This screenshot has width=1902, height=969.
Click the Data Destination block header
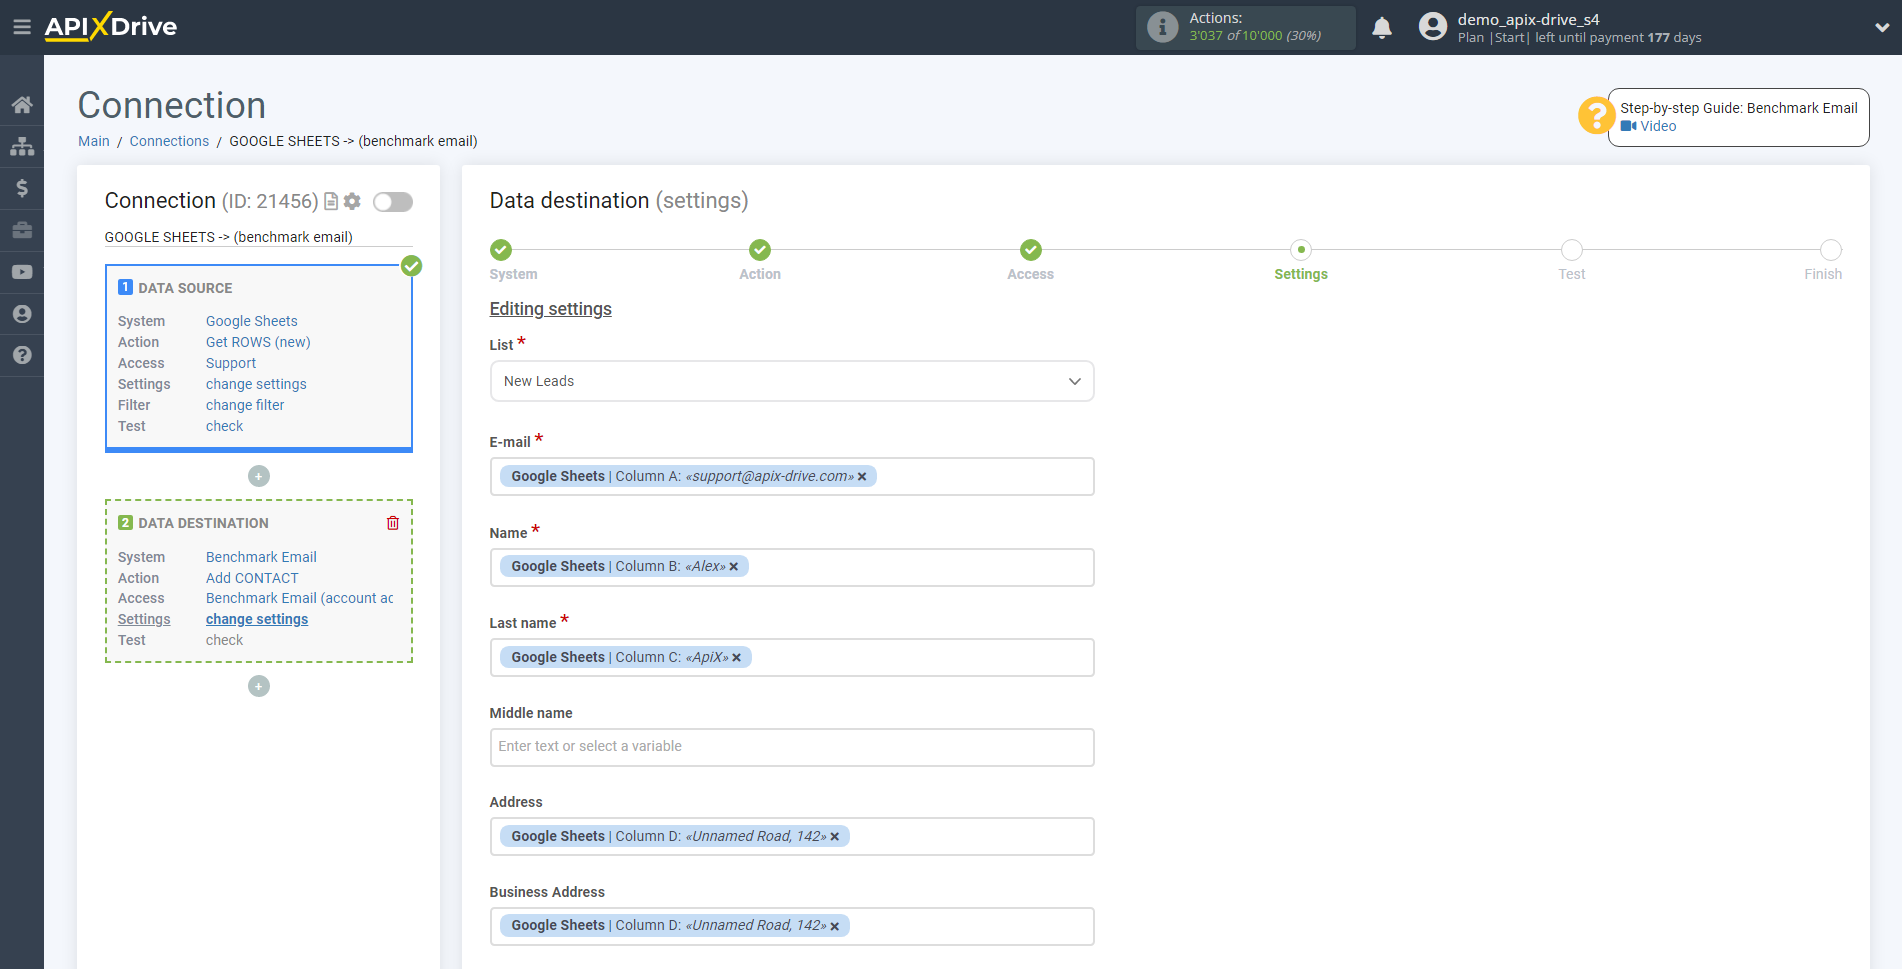coord(203,523)
